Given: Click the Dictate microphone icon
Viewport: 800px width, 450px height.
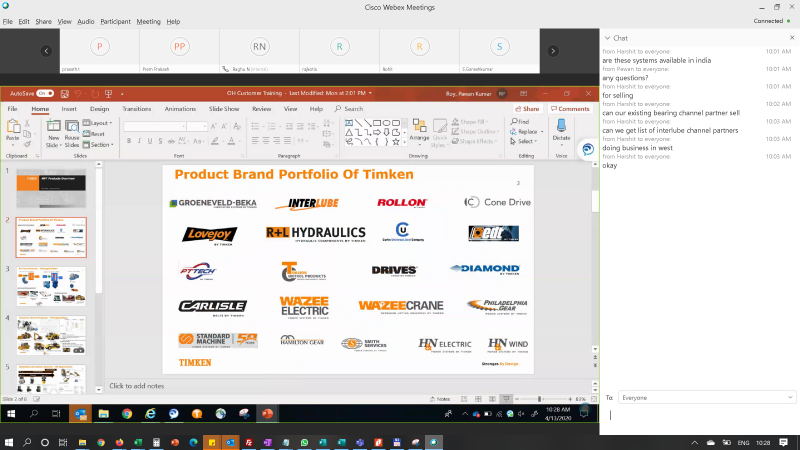Looking at the screenshot, I should [560, 127].
